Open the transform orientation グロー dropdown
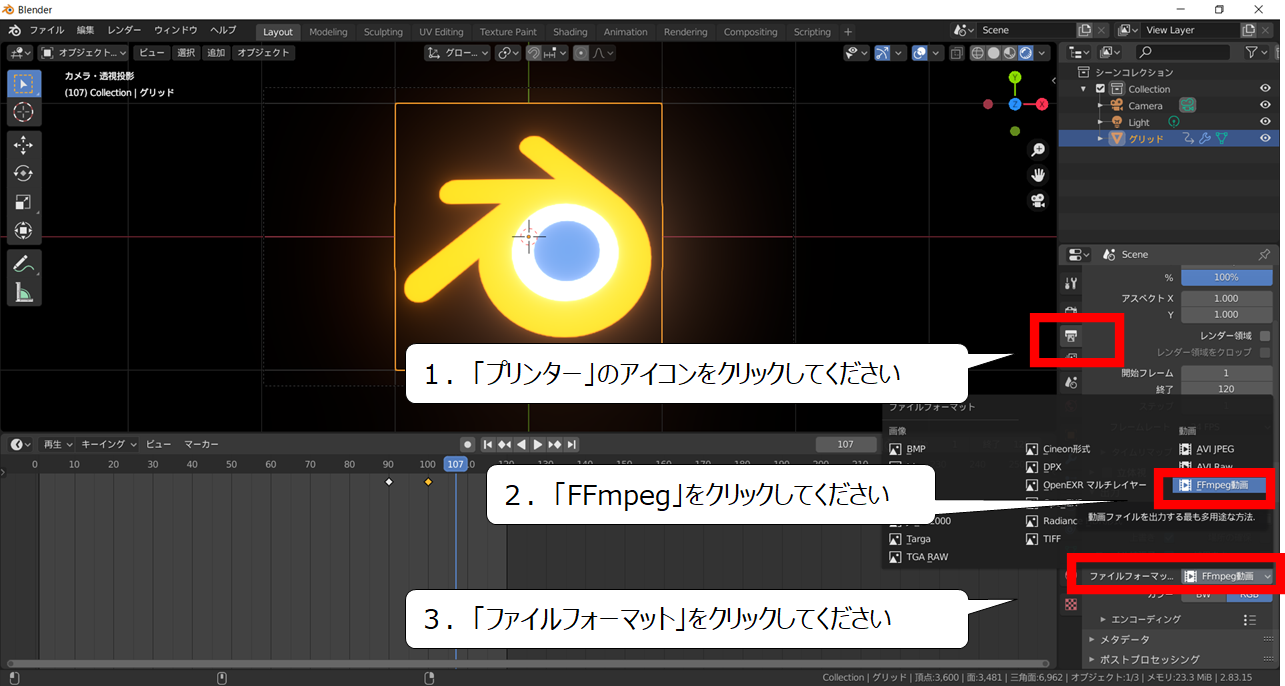The width and height of the screenshot is (1285, 686). [x=457, y=53]
